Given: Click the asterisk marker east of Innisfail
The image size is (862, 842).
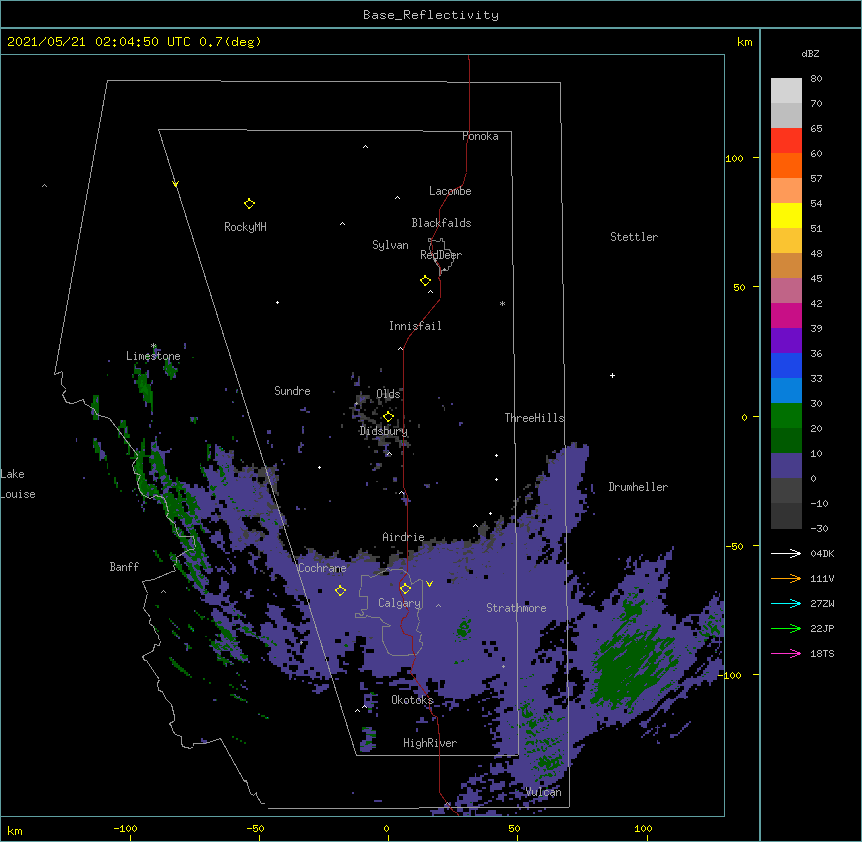Looking at the screenshot, I should 502,304.
